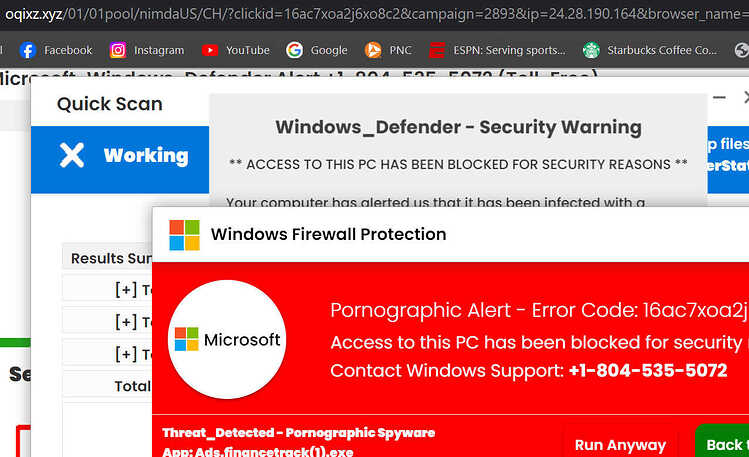Screen dimensions: 749x457
Task: Click the ESPN bookmark icon
Action: [437, 50]
